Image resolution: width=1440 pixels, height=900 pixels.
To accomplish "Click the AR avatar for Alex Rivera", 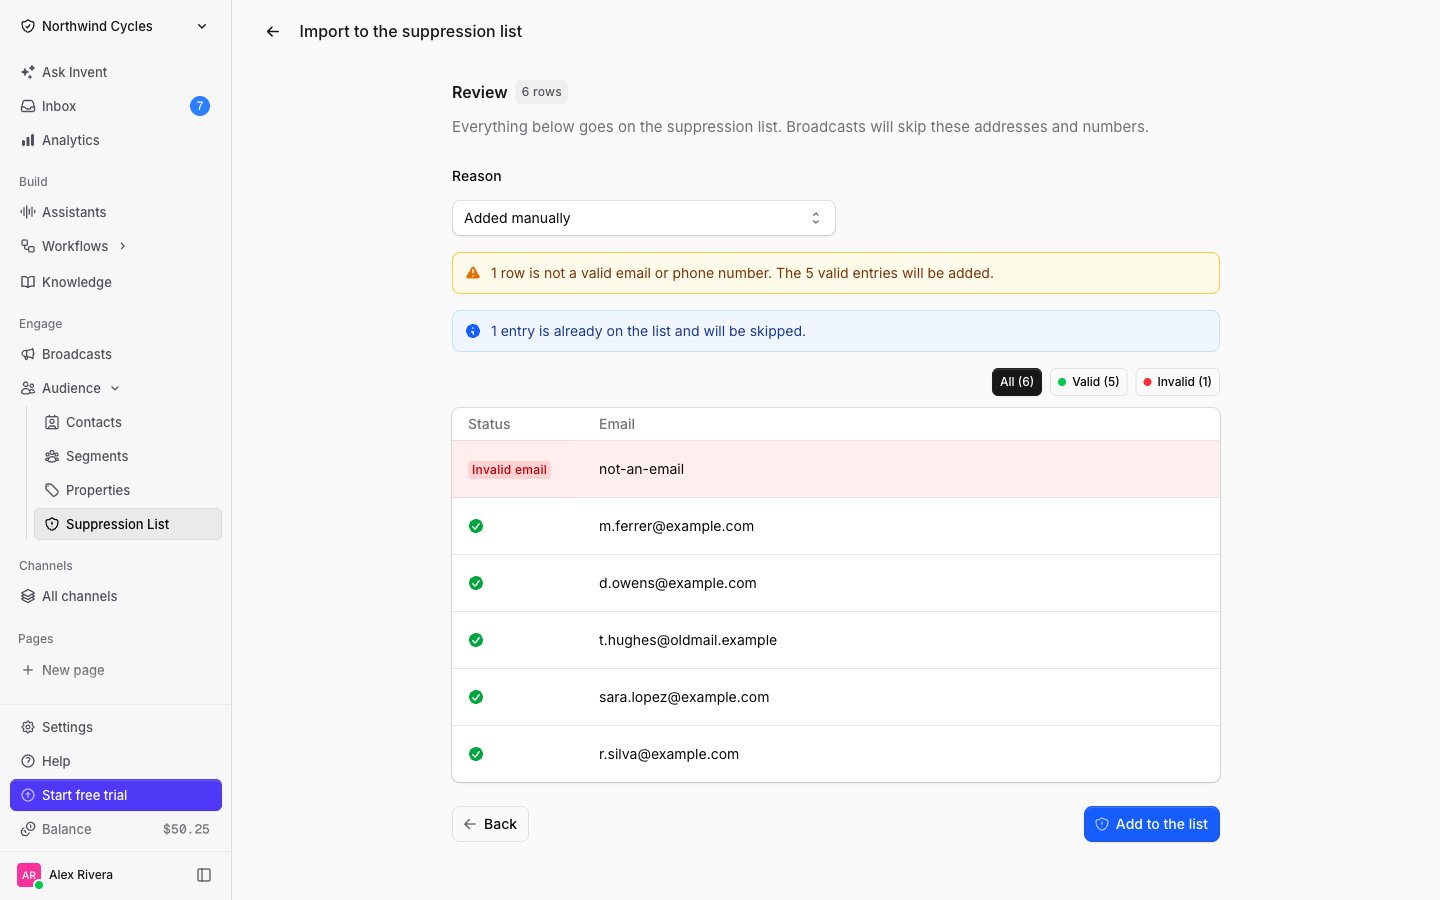I will [x=29, y=875].
